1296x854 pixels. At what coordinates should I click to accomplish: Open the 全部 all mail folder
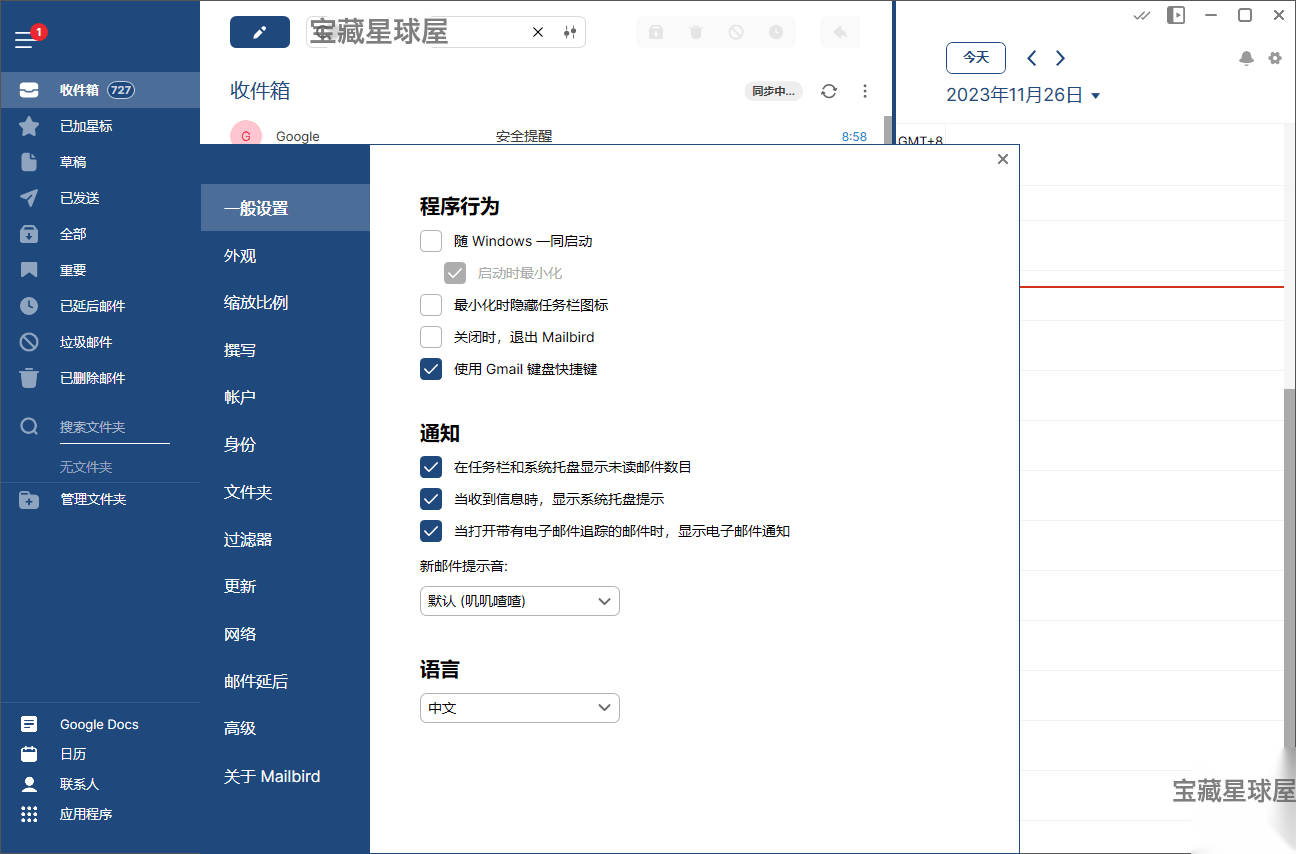pyautogui.click(x=100, y=234)
